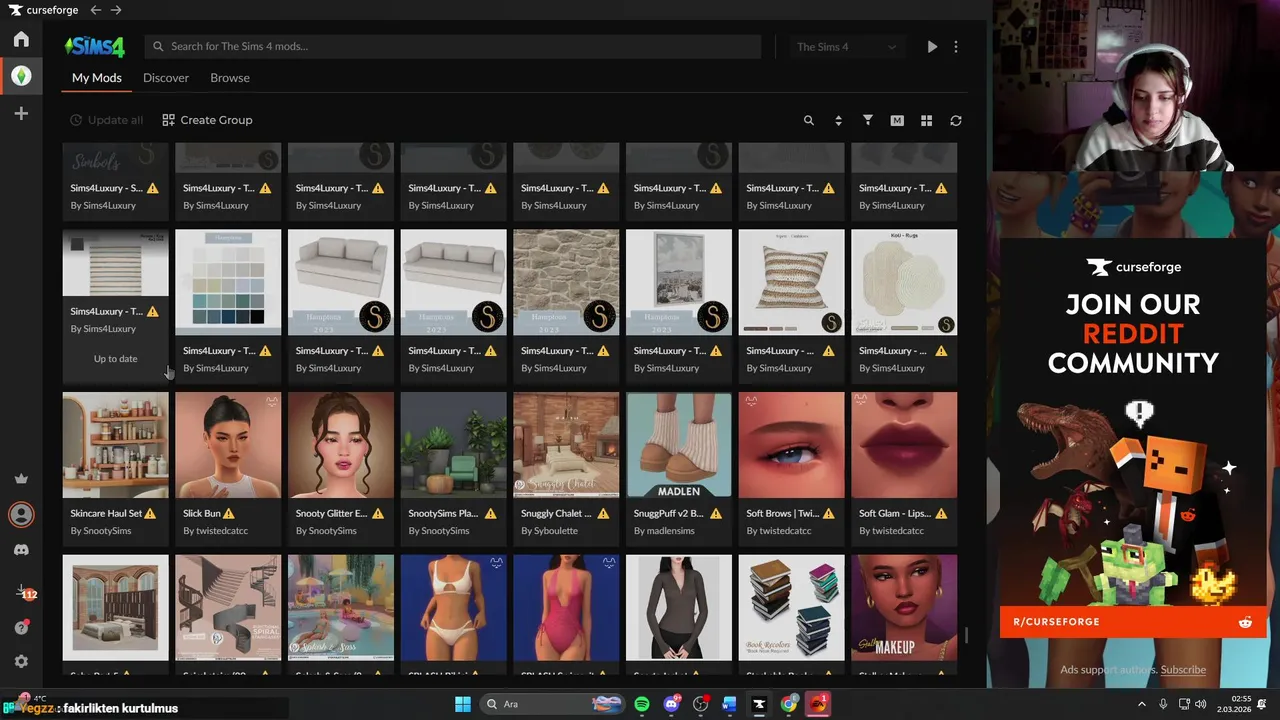The width and height of the screenshot is (1280, 720).
Task: Switch to the Discover tab
Action: tap(166, 78)
